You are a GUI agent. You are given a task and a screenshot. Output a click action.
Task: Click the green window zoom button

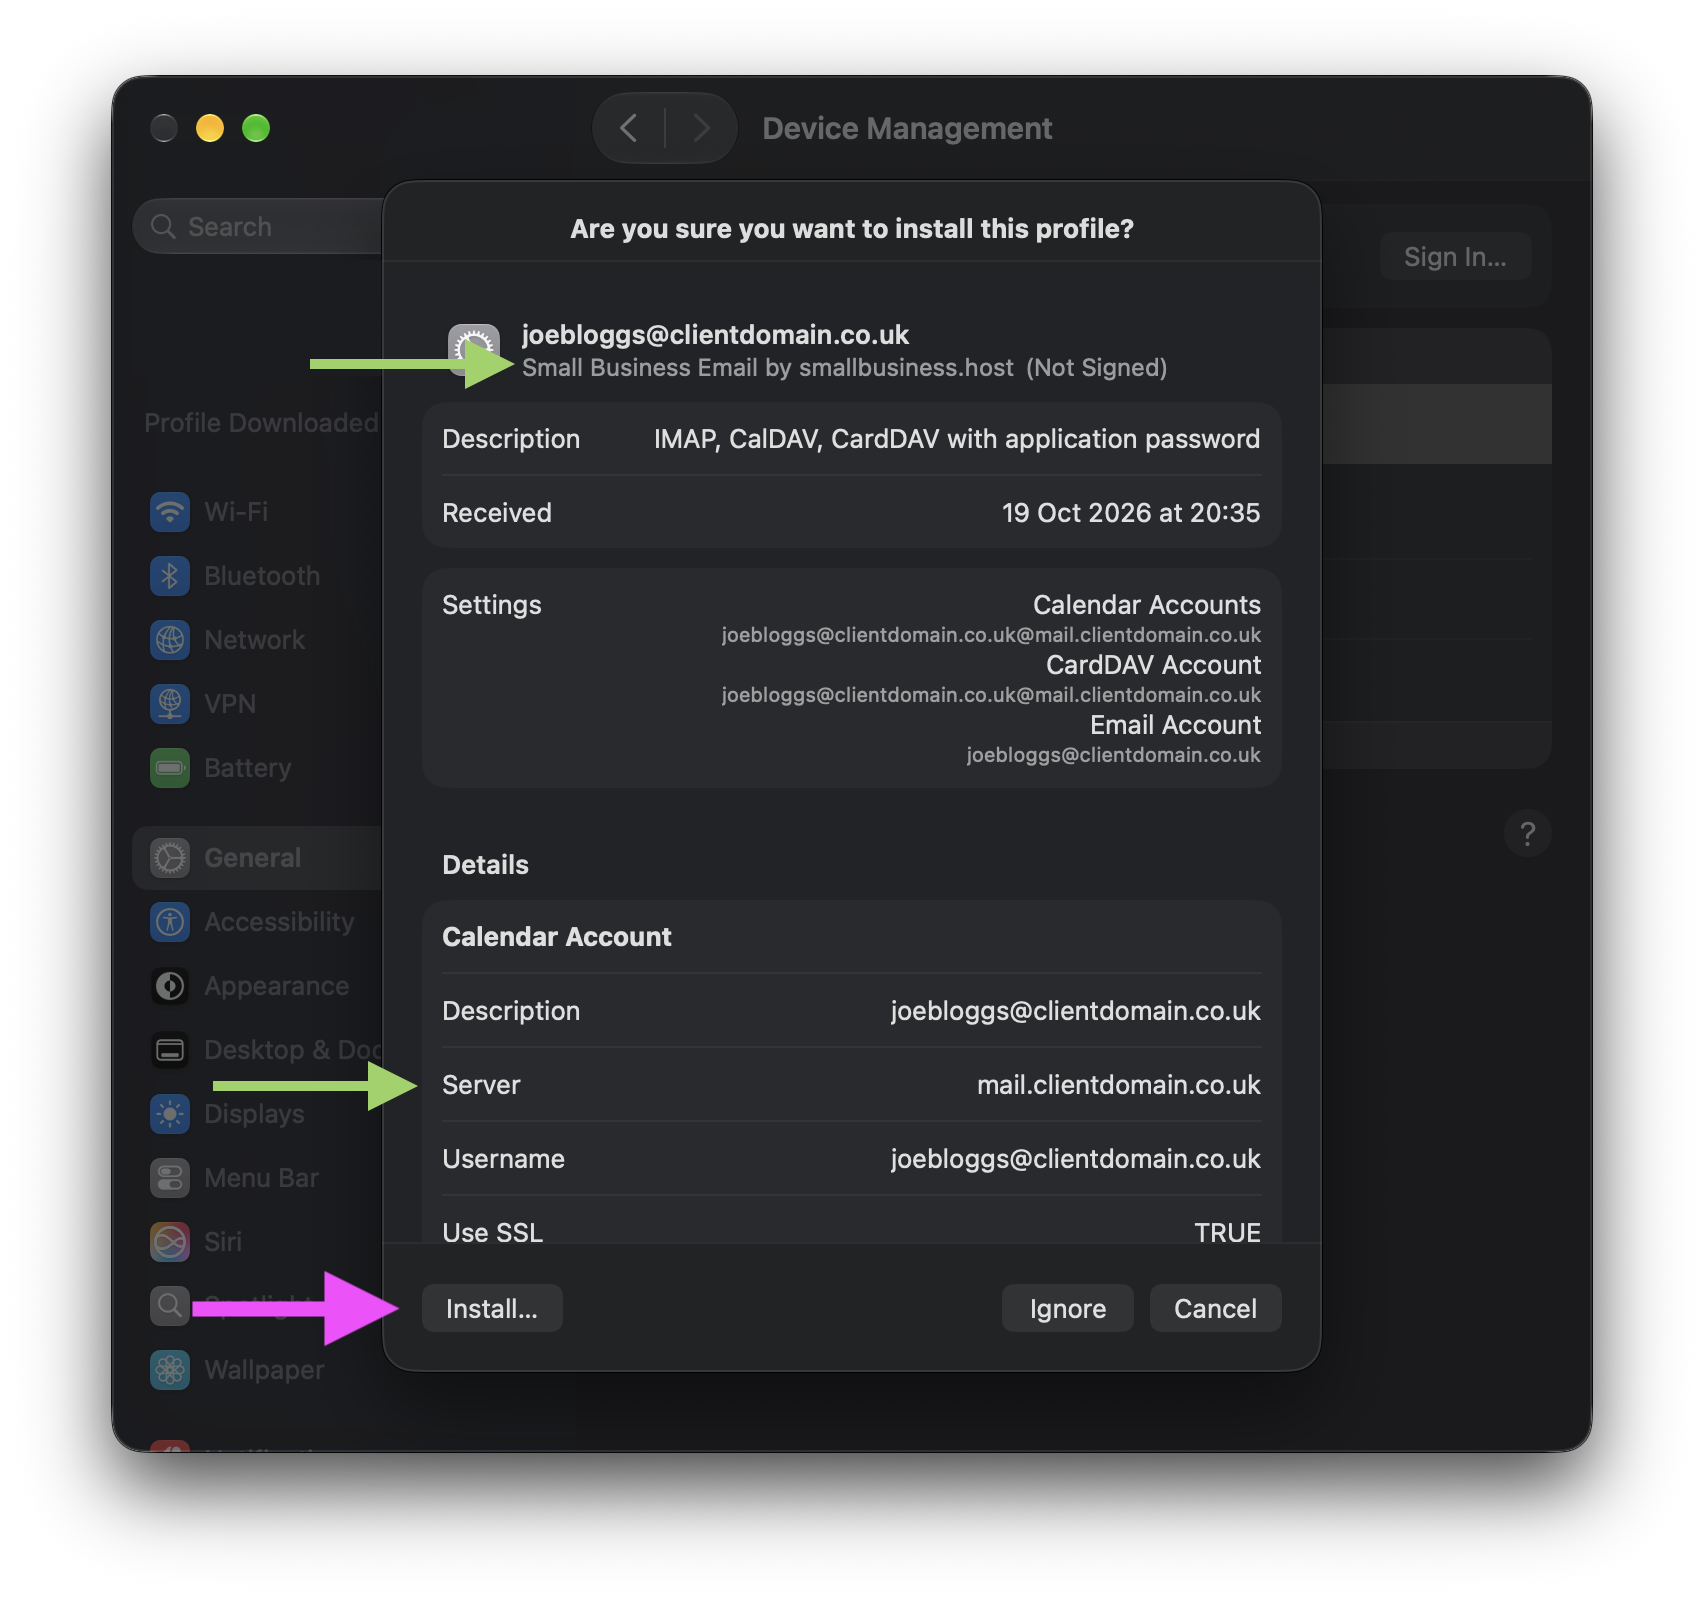click(256, 128)
